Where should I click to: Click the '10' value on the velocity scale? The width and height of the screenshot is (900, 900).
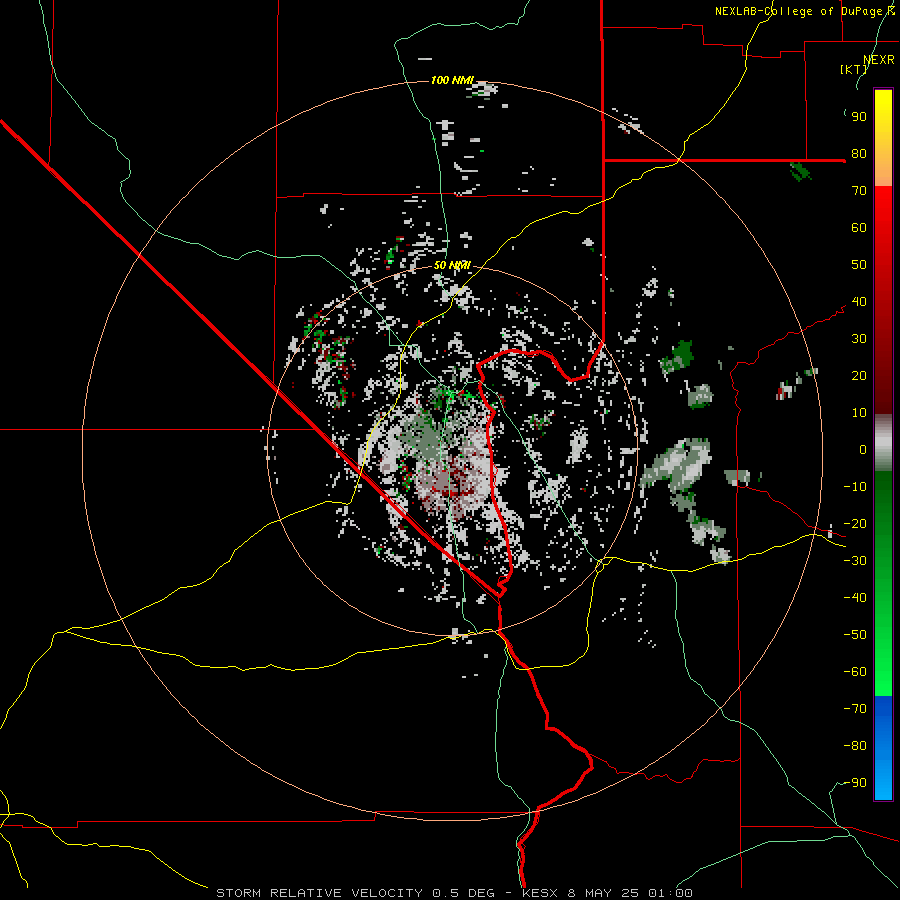click(859, 413)
